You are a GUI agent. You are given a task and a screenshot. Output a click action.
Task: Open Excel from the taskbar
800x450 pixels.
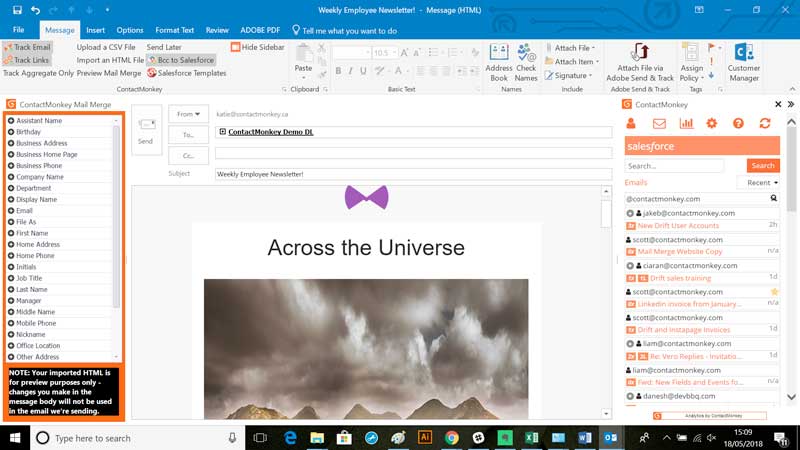[x=532, y=438]
